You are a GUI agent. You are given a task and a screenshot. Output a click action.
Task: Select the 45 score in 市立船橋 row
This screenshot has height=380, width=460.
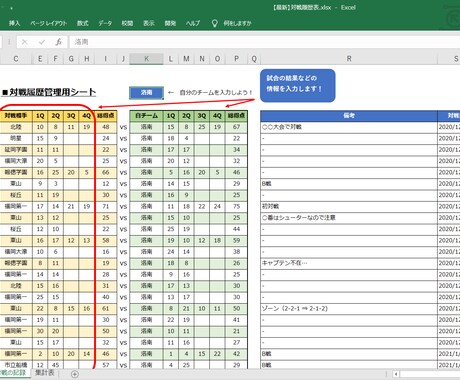pos(56,365)
